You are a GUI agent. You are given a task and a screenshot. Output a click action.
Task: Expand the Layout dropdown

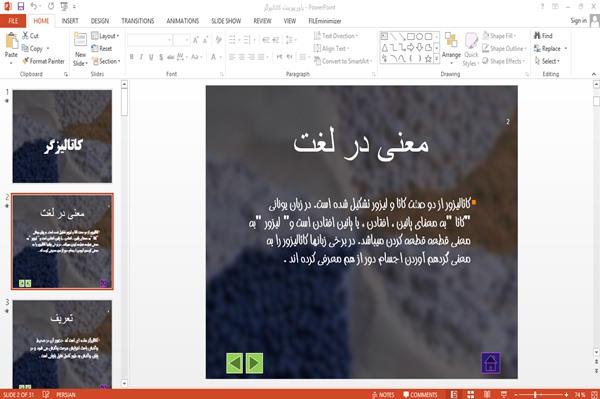click(105, 36)
